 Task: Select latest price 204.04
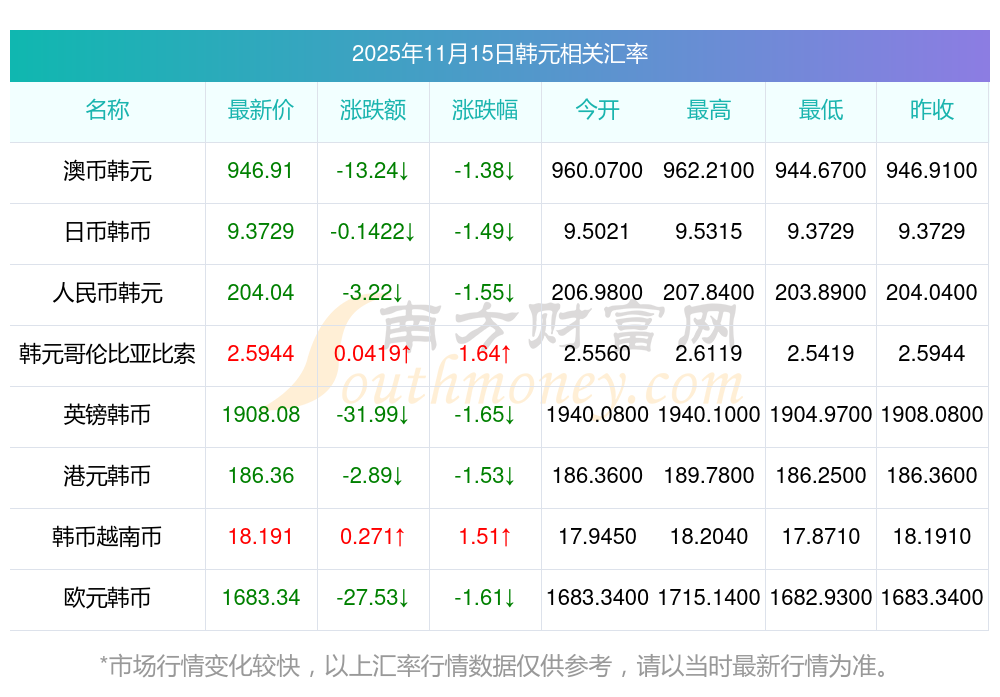coord(261,292)
